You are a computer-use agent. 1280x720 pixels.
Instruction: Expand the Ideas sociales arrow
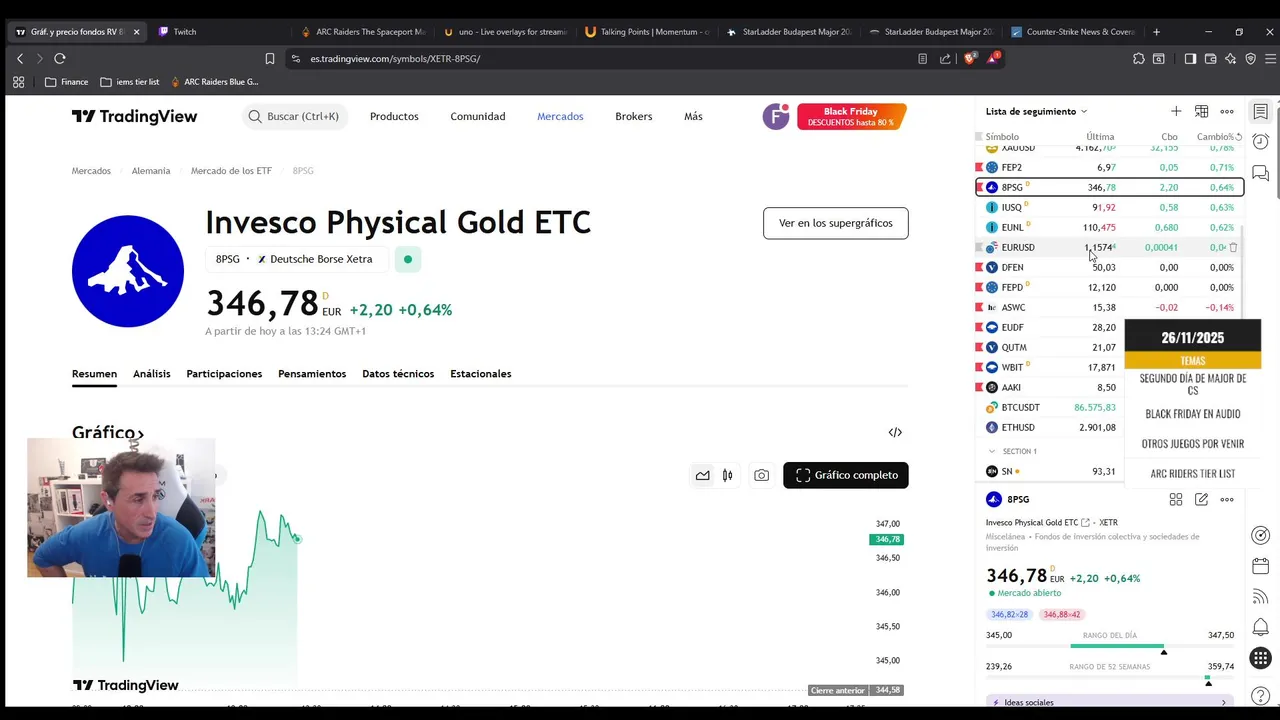(1224, 702)
